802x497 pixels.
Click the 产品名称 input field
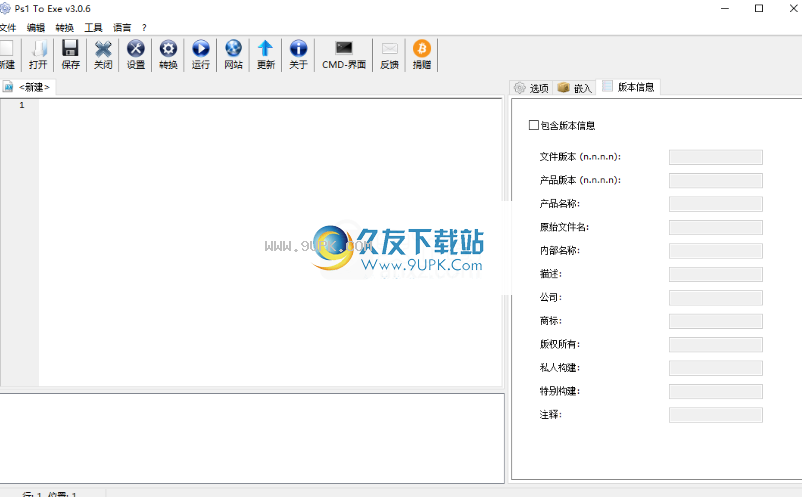716,204
